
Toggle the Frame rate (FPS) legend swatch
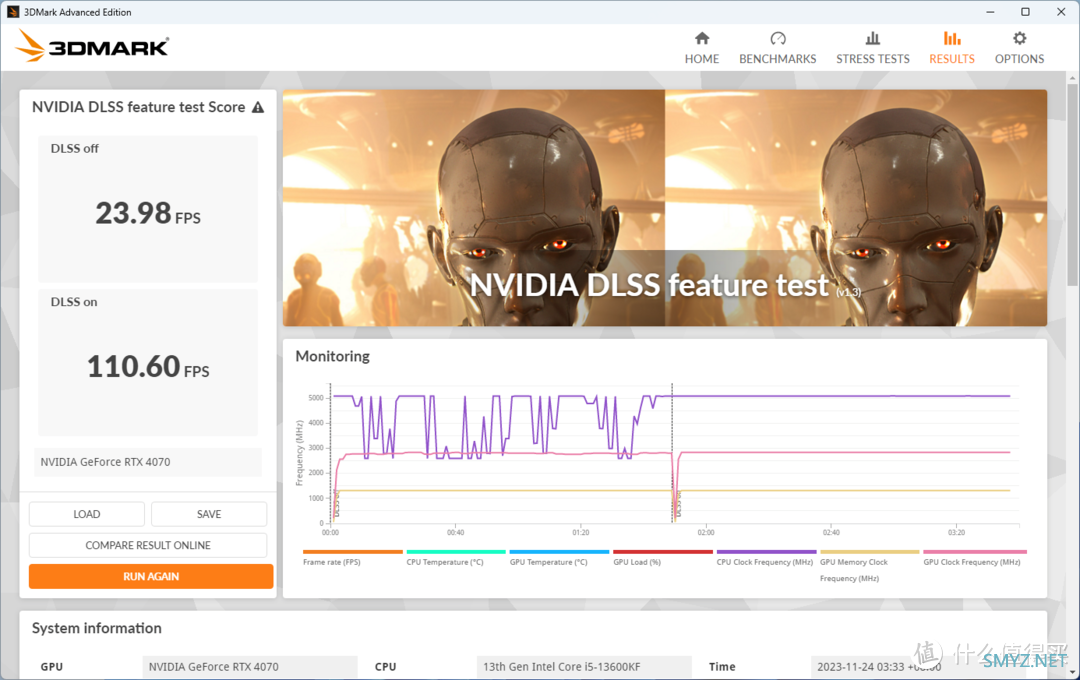[x=353, y=552]
